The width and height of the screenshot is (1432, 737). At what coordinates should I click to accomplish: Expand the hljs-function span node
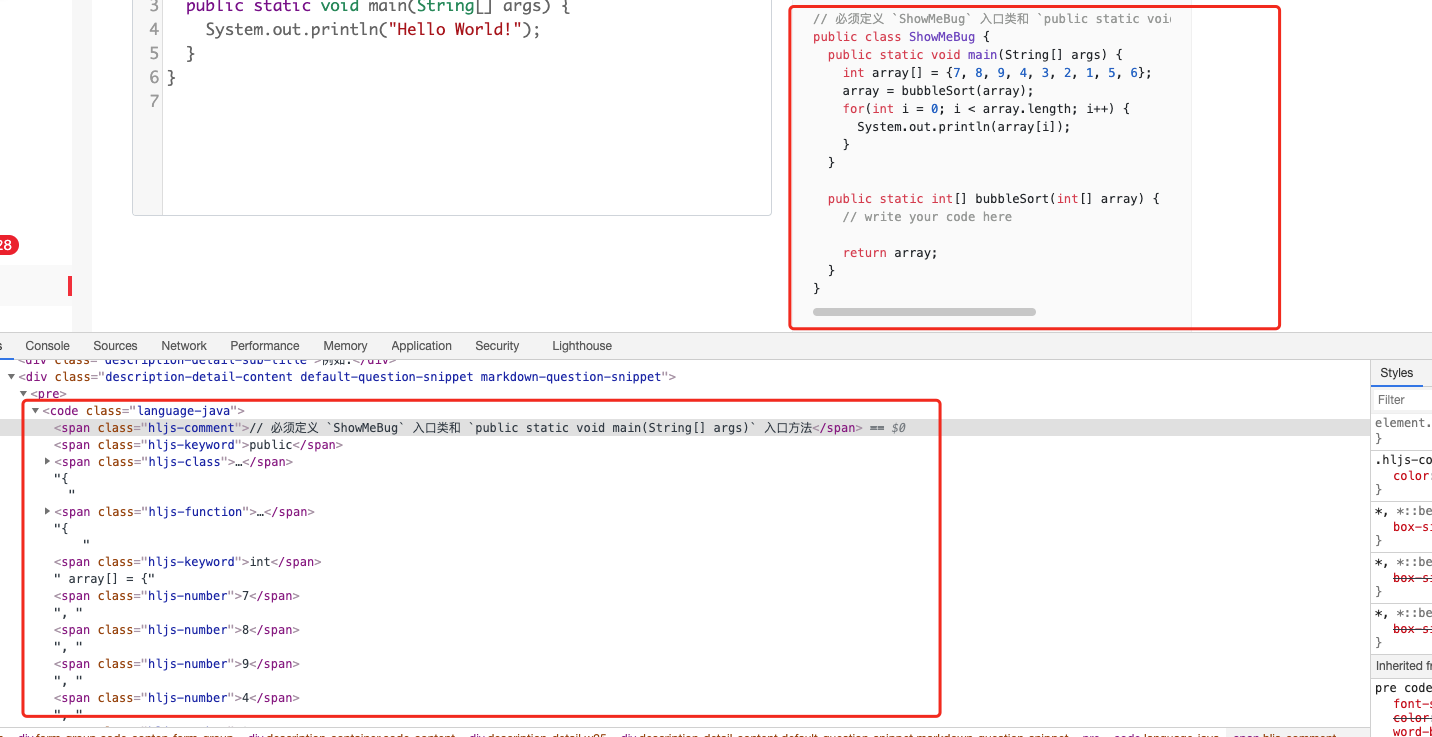pyautogui.click(x=47, y=511)
